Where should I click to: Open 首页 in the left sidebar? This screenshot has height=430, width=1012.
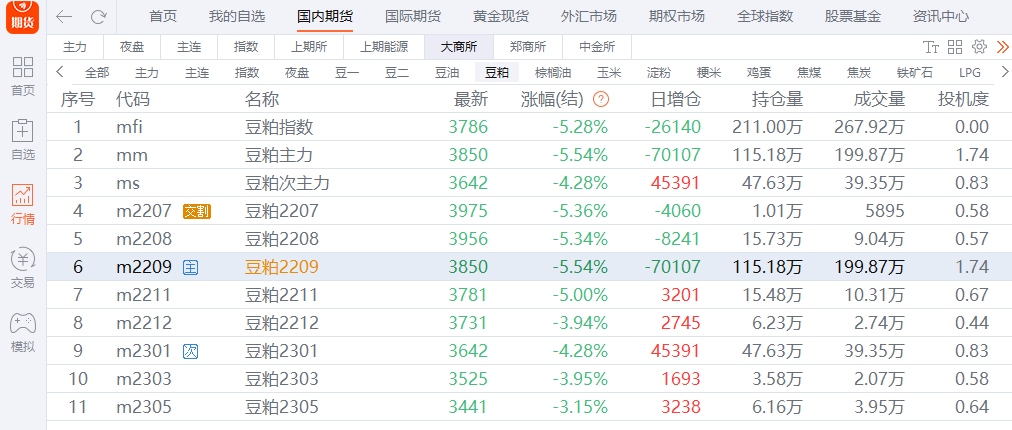click(23, 76)
